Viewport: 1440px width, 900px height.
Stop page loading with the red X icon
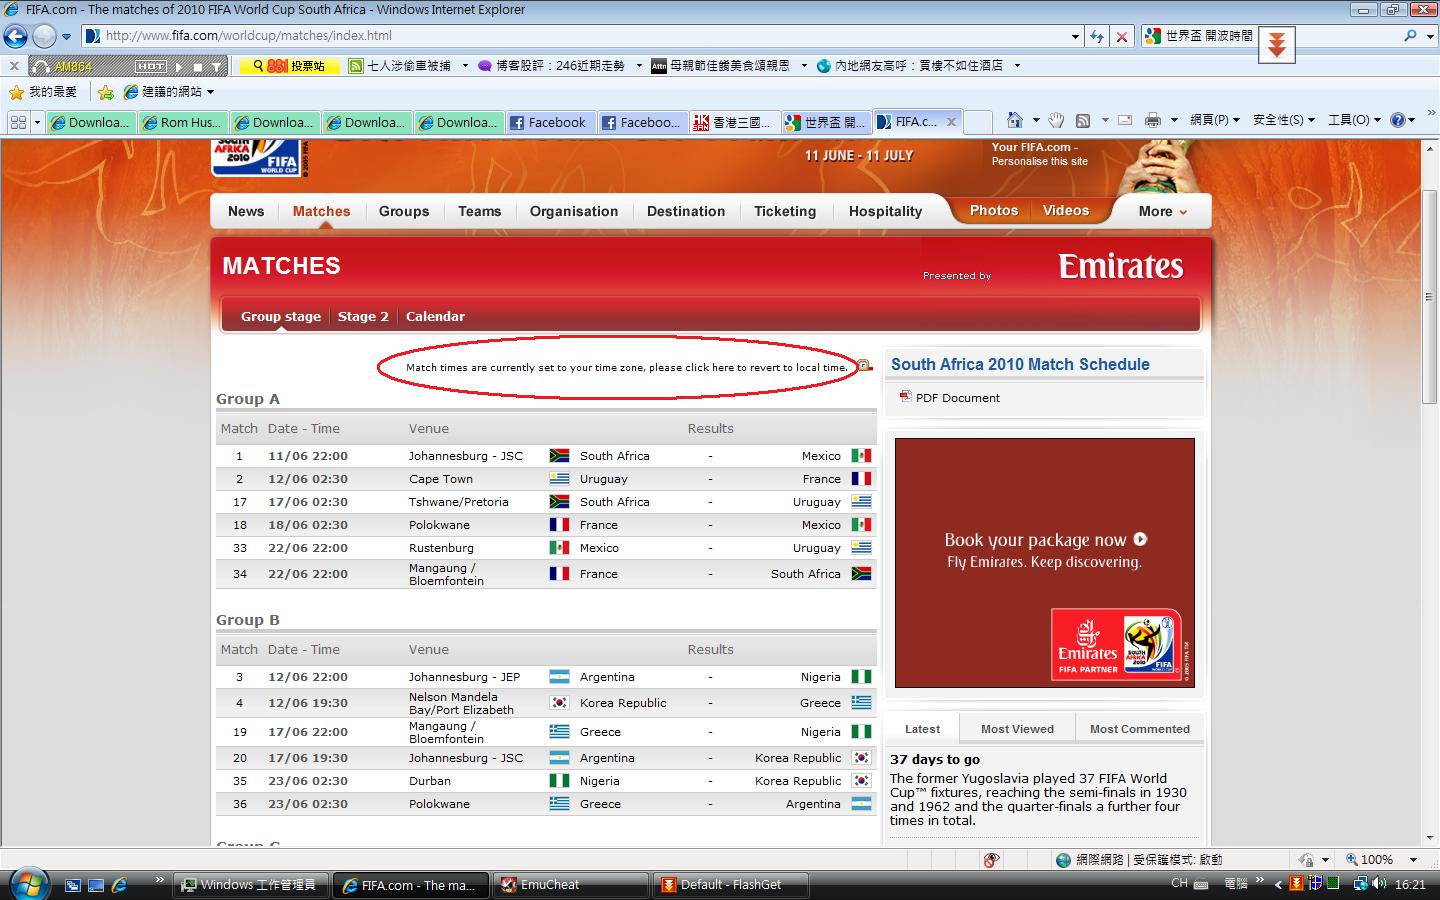point(1122,36)
